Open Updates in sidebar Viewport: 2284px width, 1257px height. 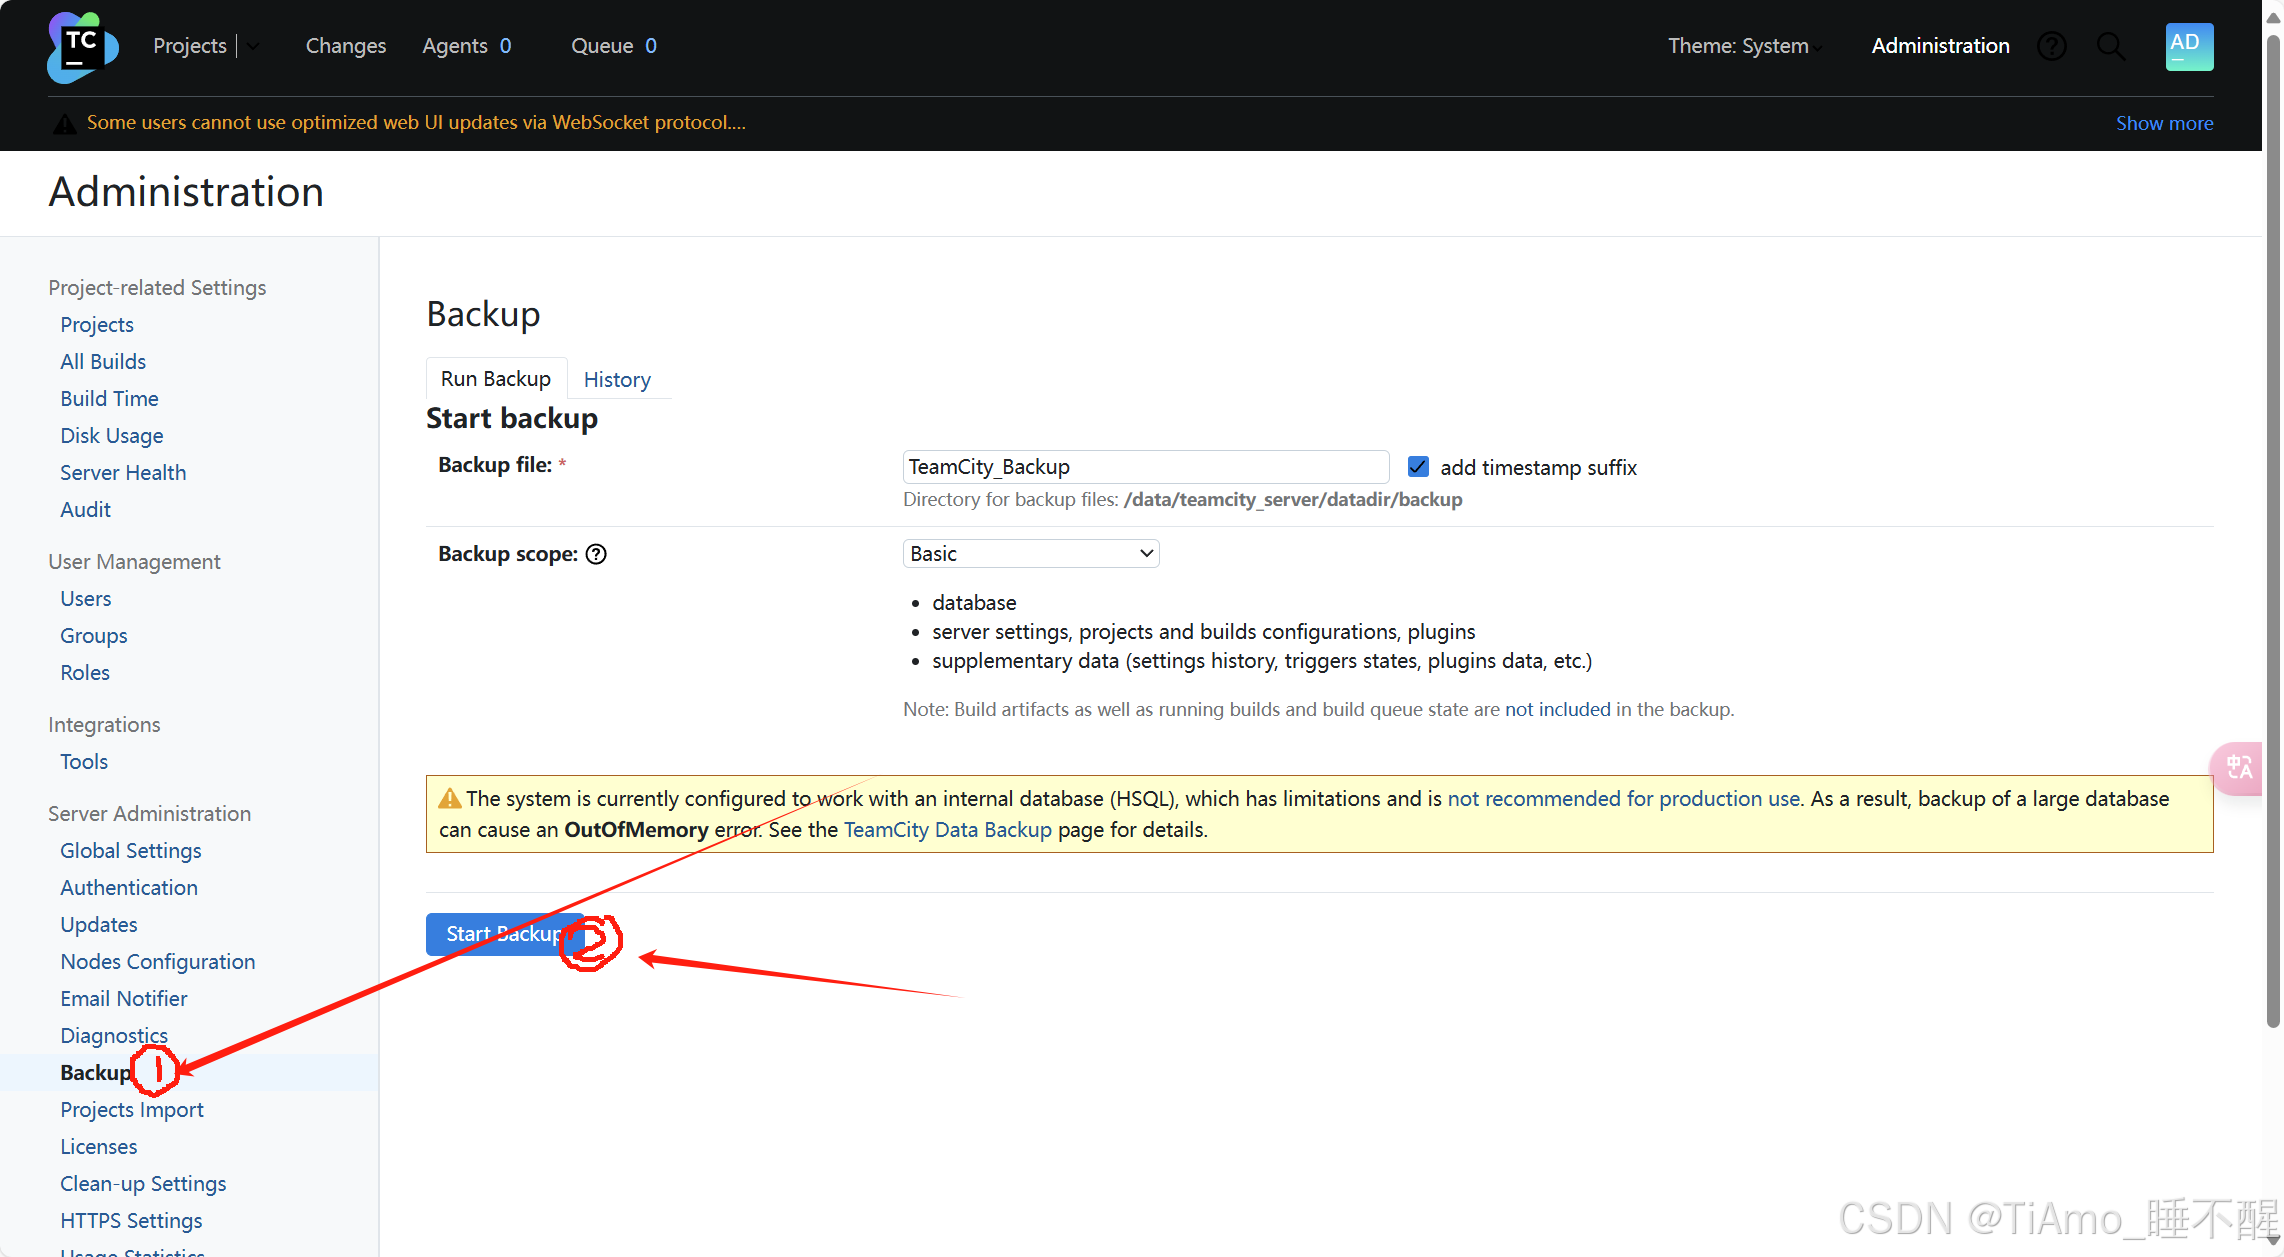[x=98, y=924]
